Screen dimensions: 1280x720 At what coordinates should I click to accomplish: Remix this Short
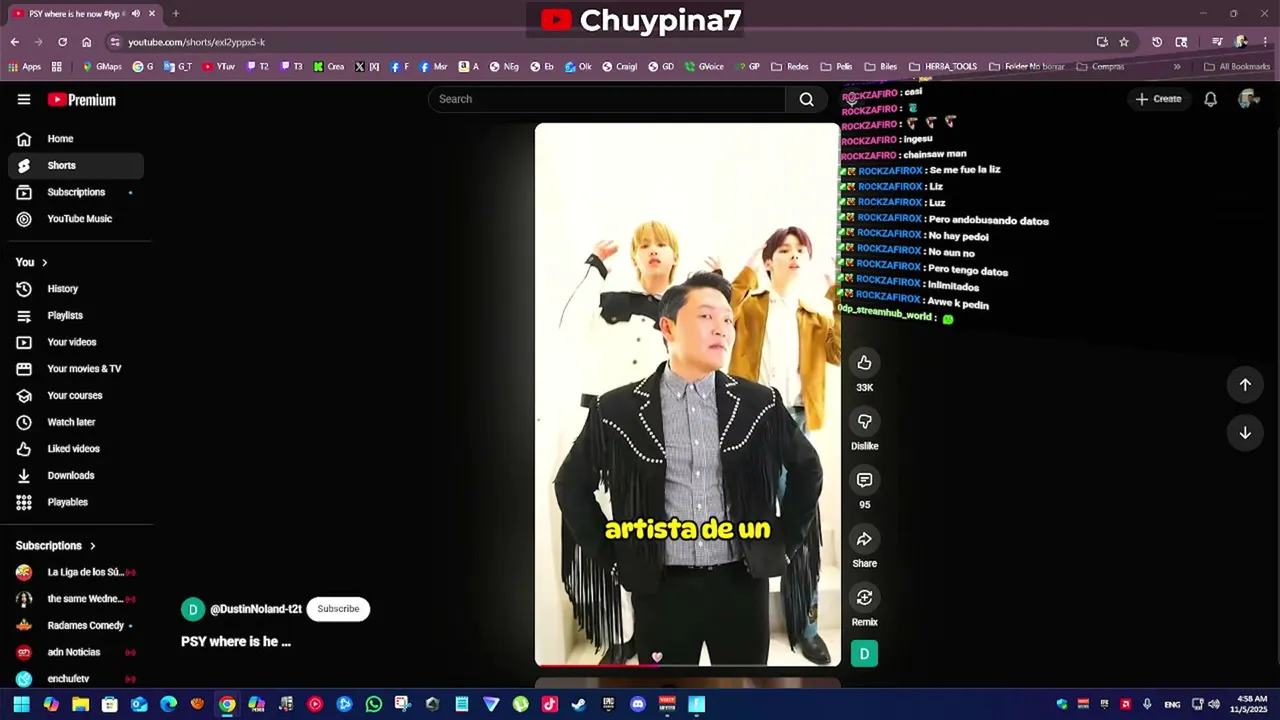click(865, 598)
